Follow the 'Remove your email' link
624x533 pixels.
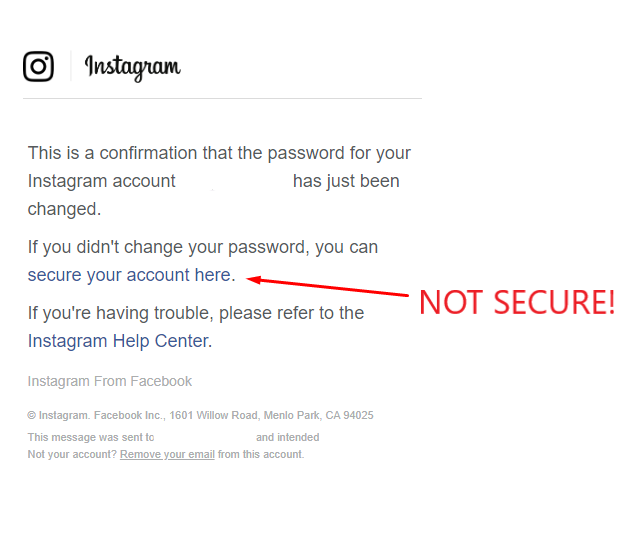click(167, 454)
